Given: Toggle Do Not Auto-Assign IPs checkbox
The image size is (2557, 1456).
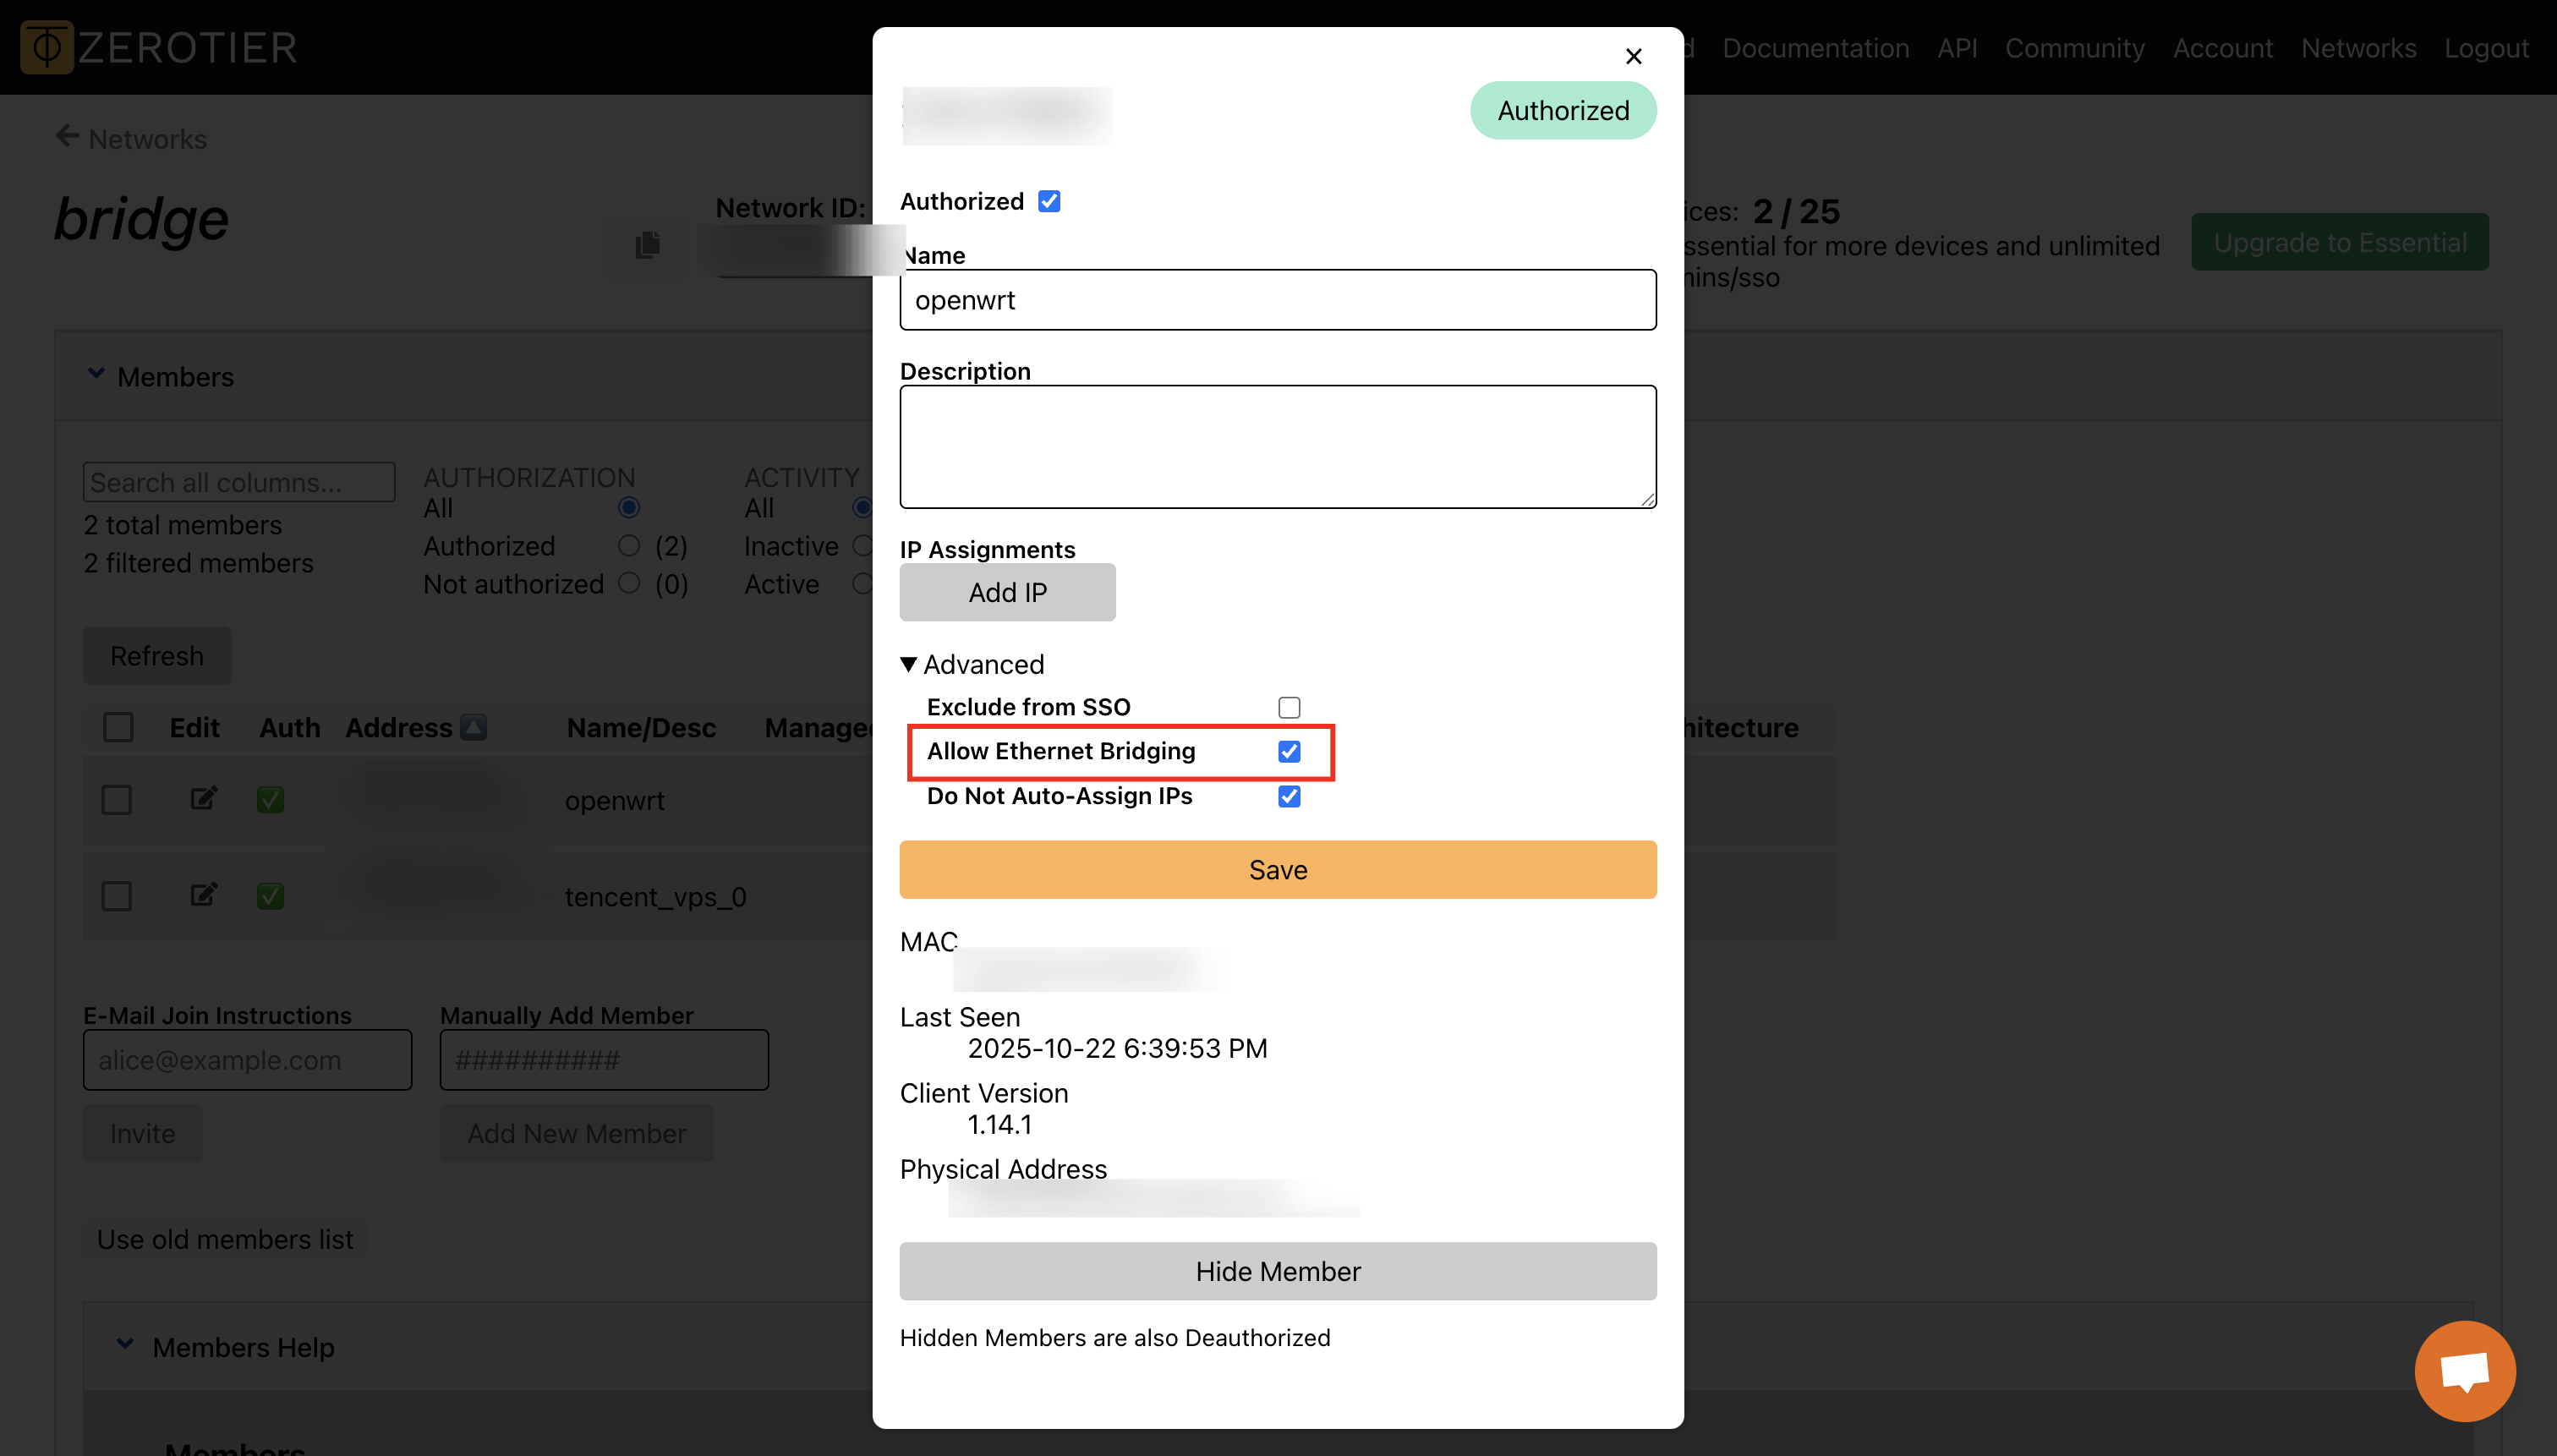Looking at the screenshot, I should pyautogui.click(x=1289, y=796).
